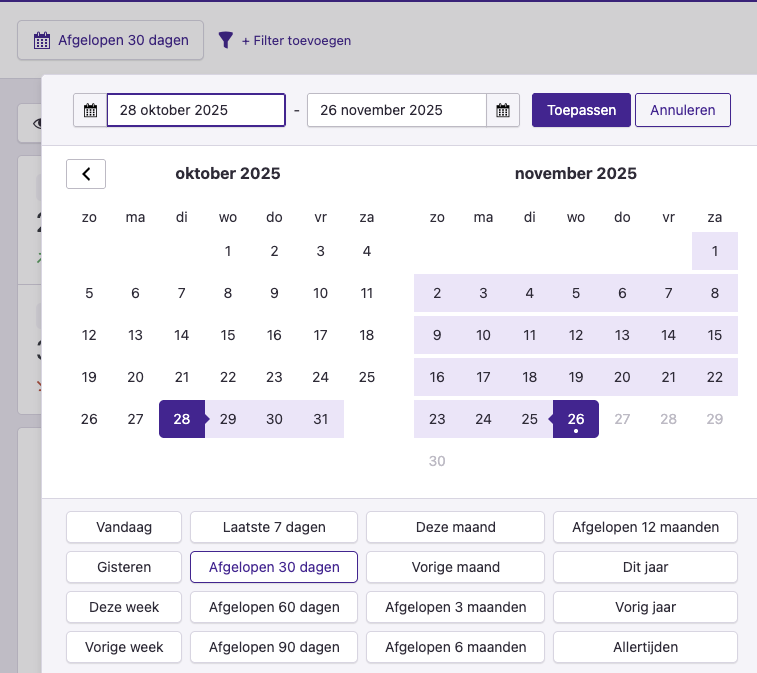Pick the 'Afgelopen 3 maanden' preset

(x=455, y=607)
